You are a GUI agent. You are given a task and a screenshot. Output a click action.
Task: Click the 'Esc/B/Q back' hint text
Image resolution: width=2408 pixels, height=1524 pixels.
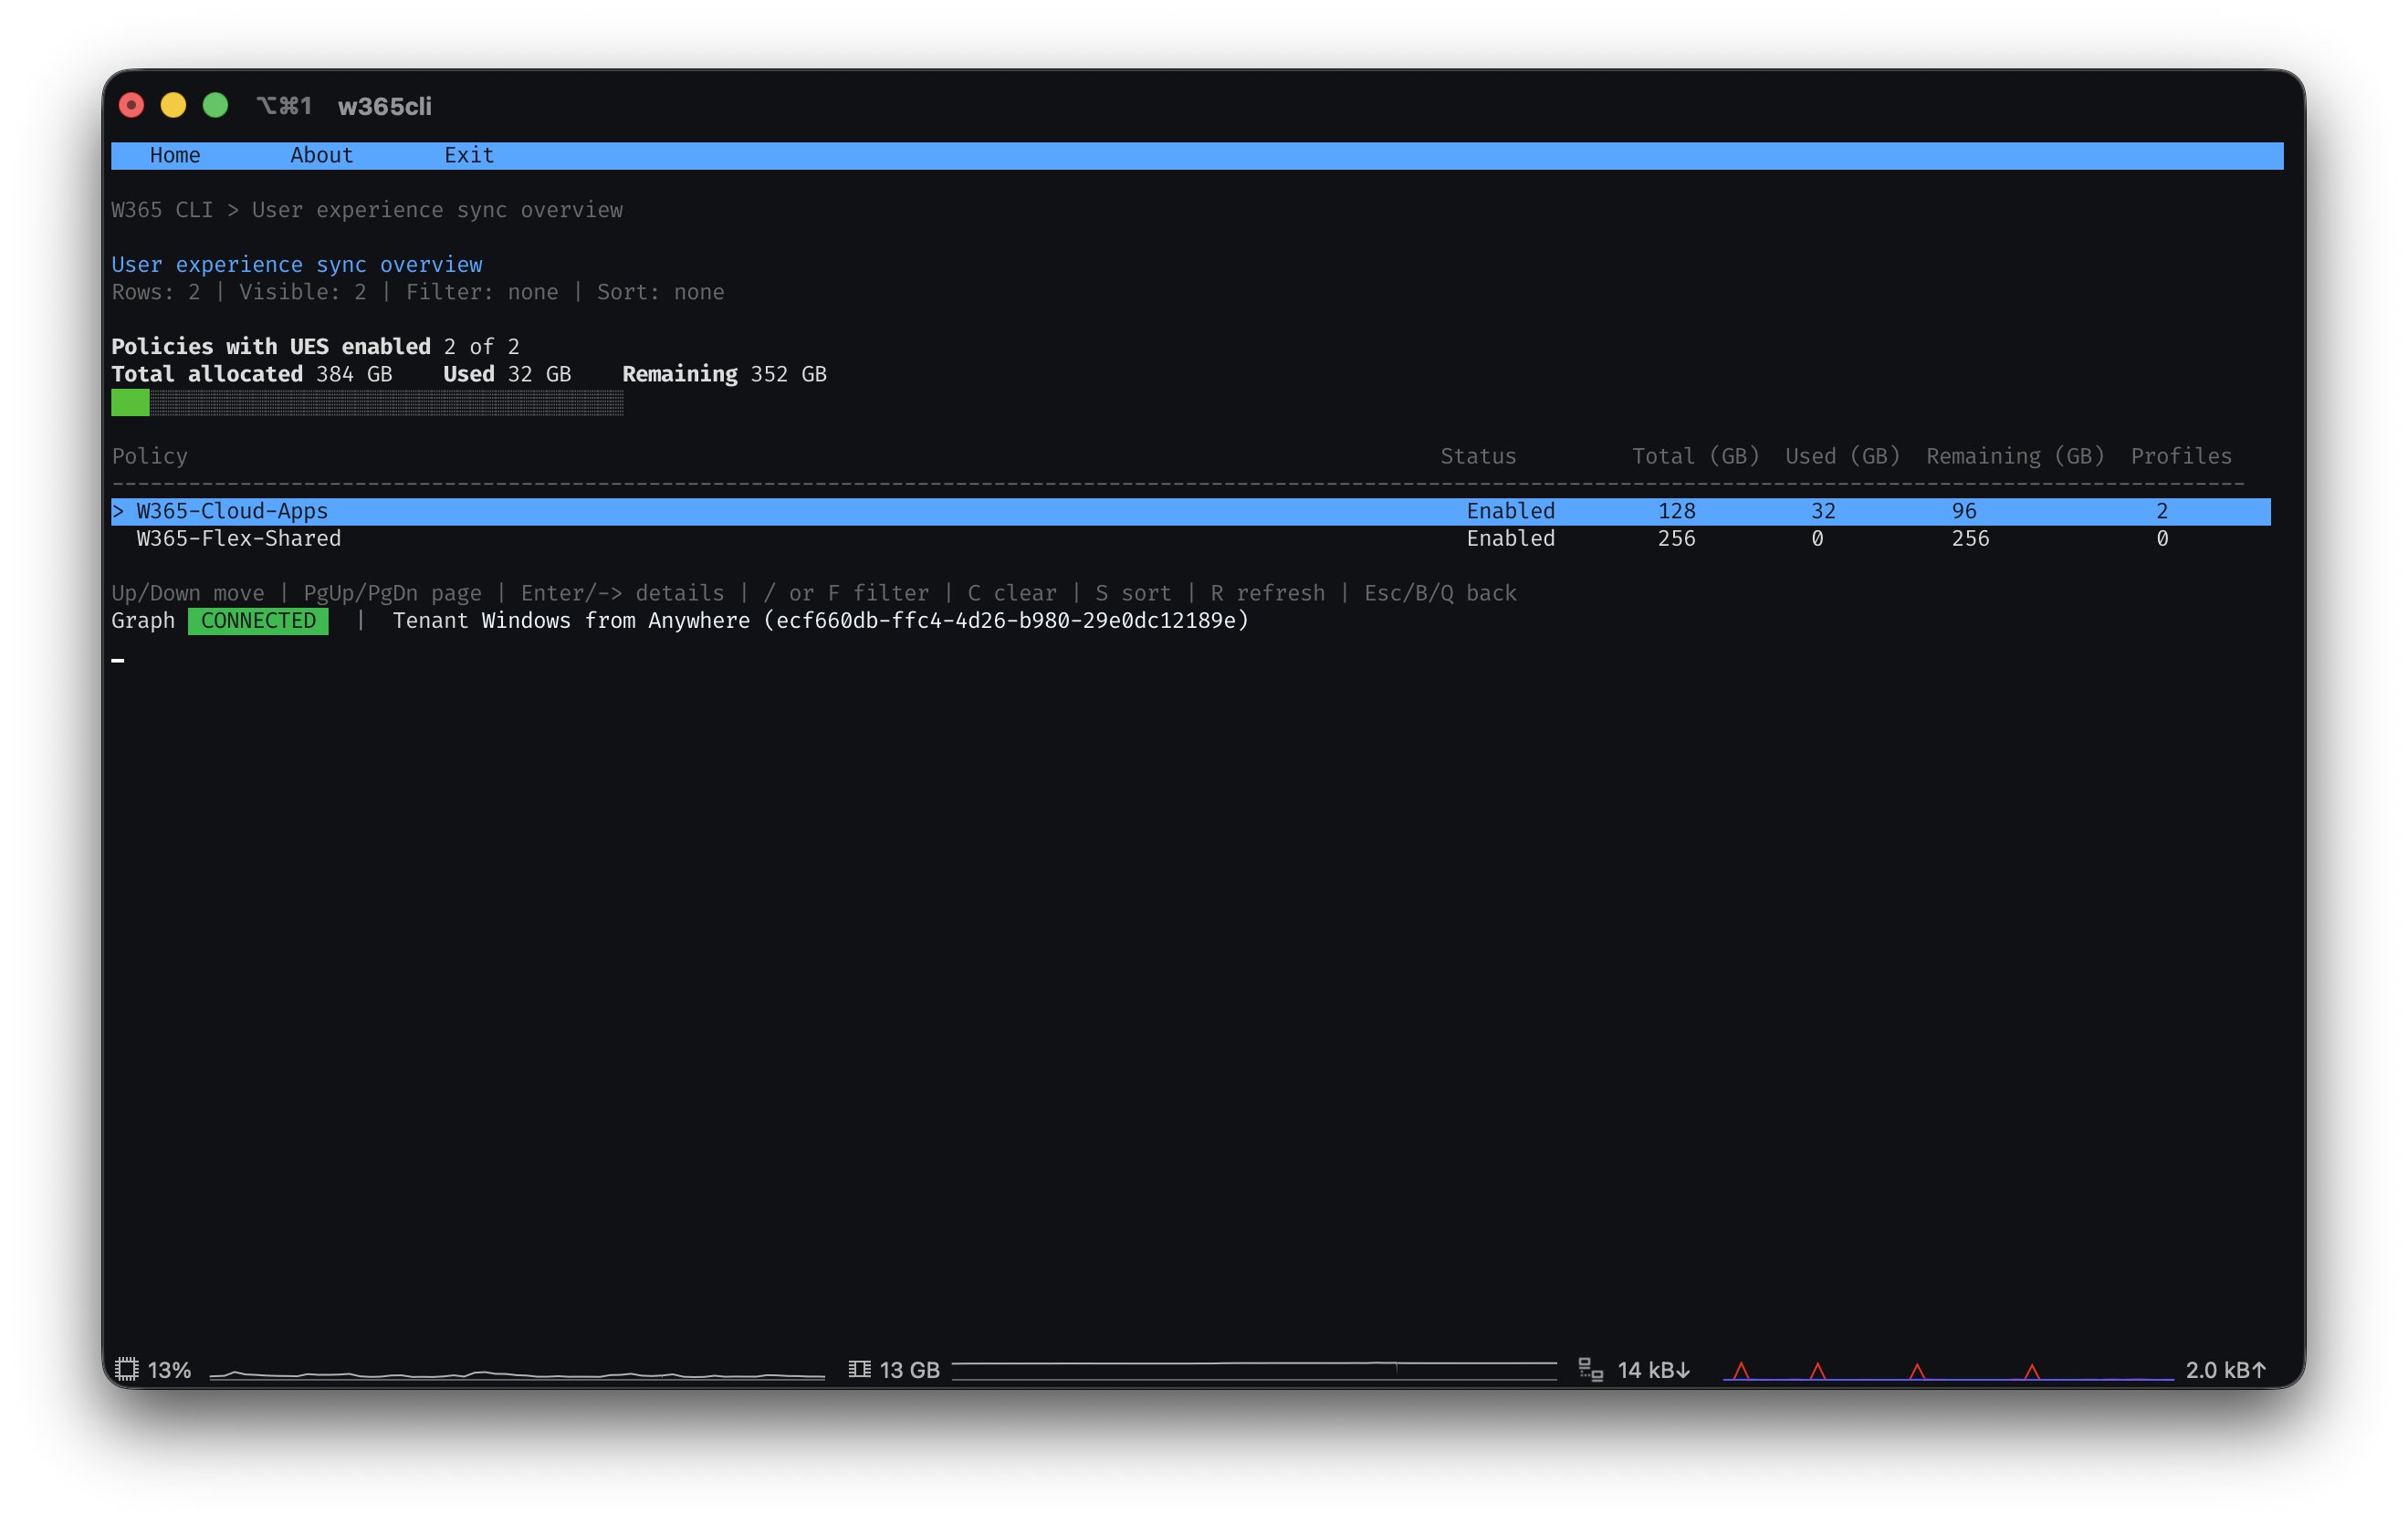[x=1440, y=593]
